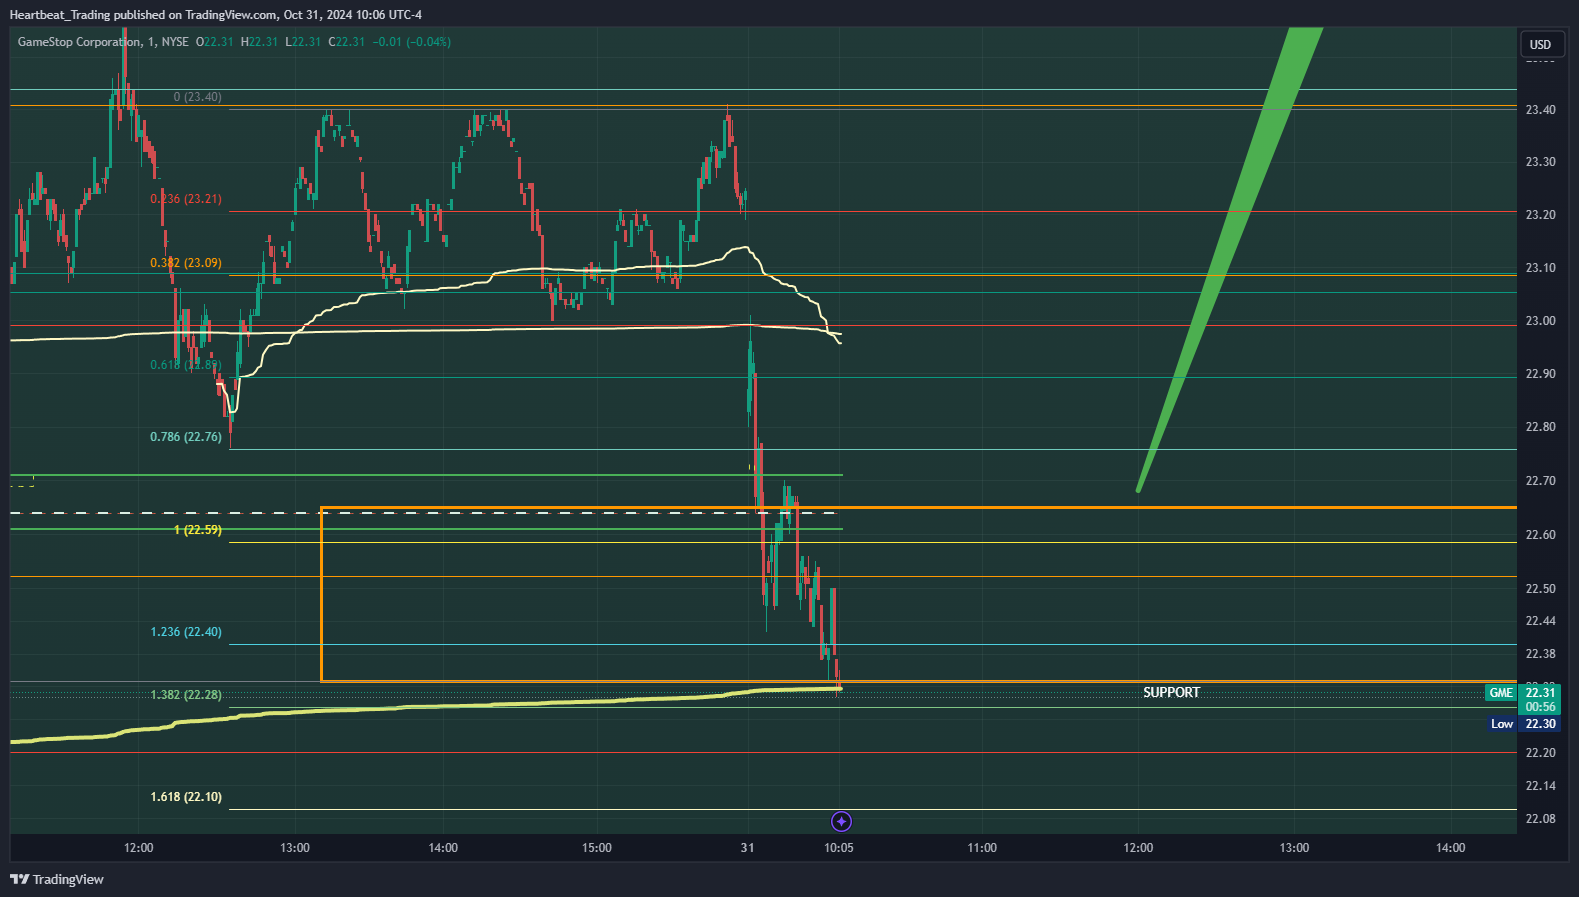
Task: Click the SUPPORT text annotation
Action: (1171, 692)
